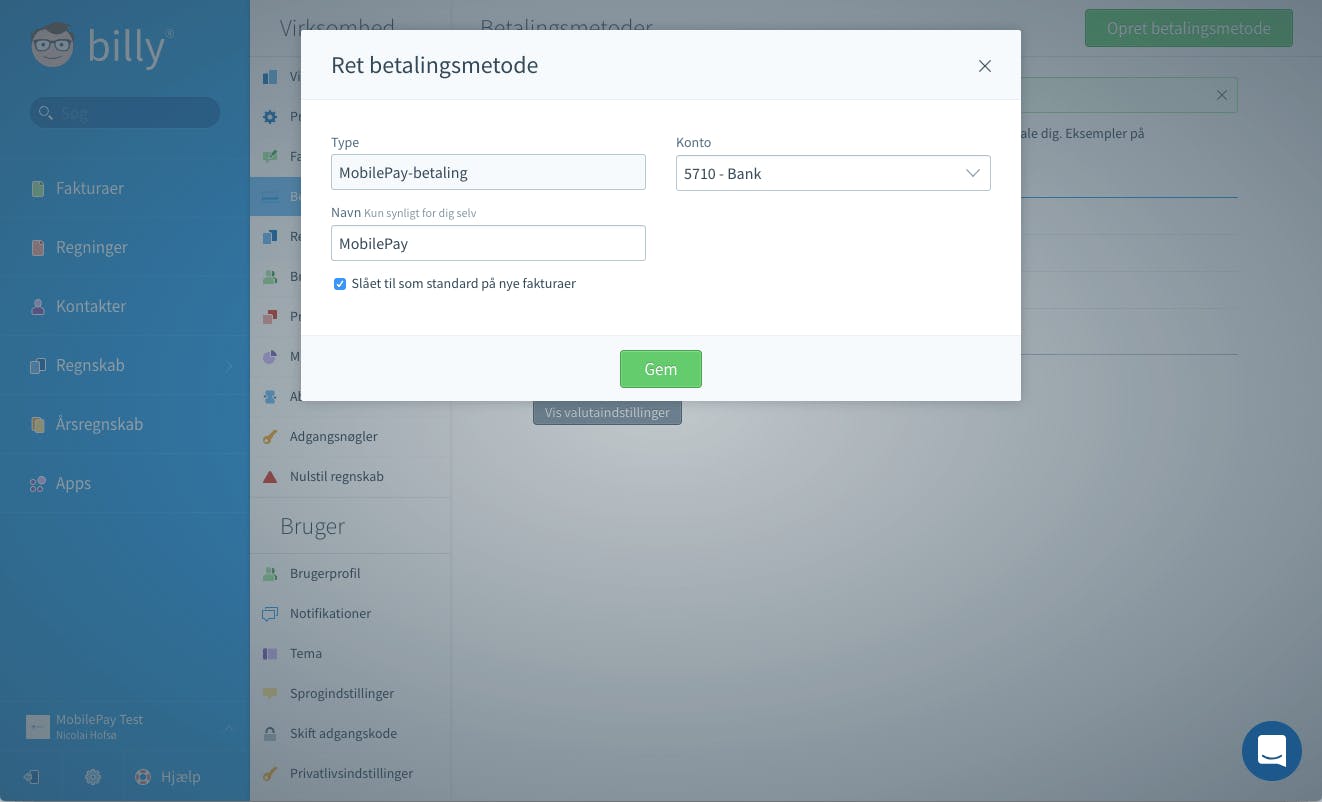Viewport: 1322px width, 802px height.
Task: Click the red triangle Nulstil regnskab icon
Action: click(270, 476)
